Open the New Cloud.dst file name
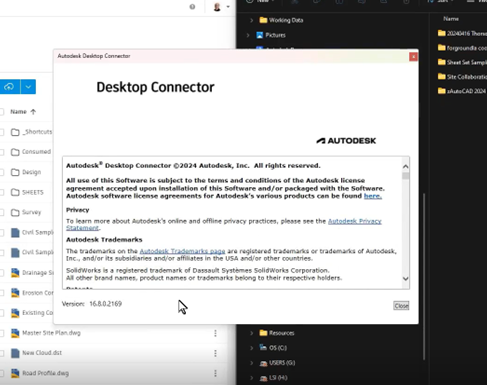 [x=42, y=353]
